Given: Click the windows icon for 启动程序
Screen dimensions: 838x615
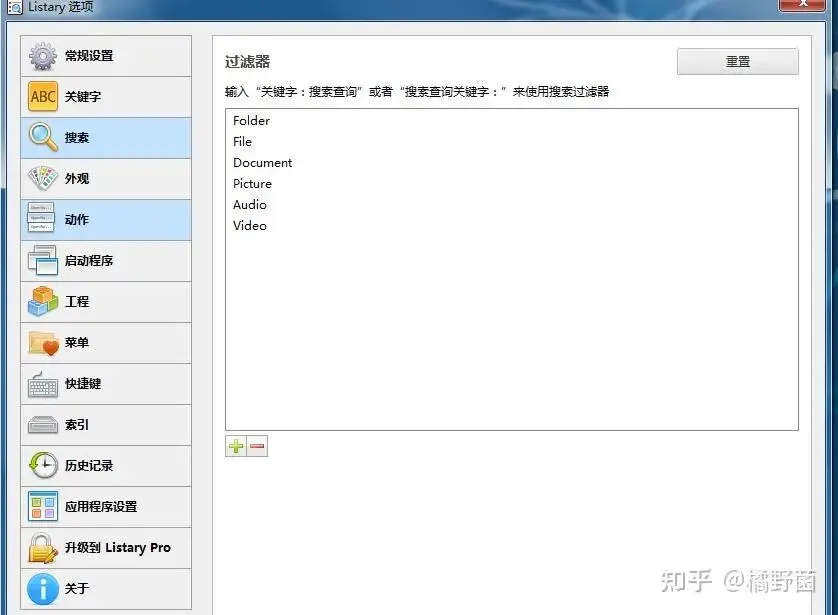Looking at the screenshot, I should coord(43,260).
